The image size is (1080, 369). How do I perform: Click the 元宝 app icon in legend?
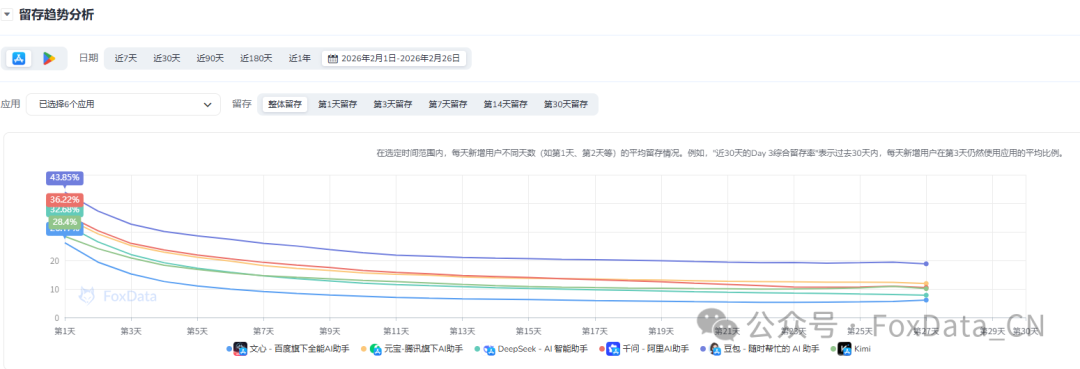[x=376, y=350]
